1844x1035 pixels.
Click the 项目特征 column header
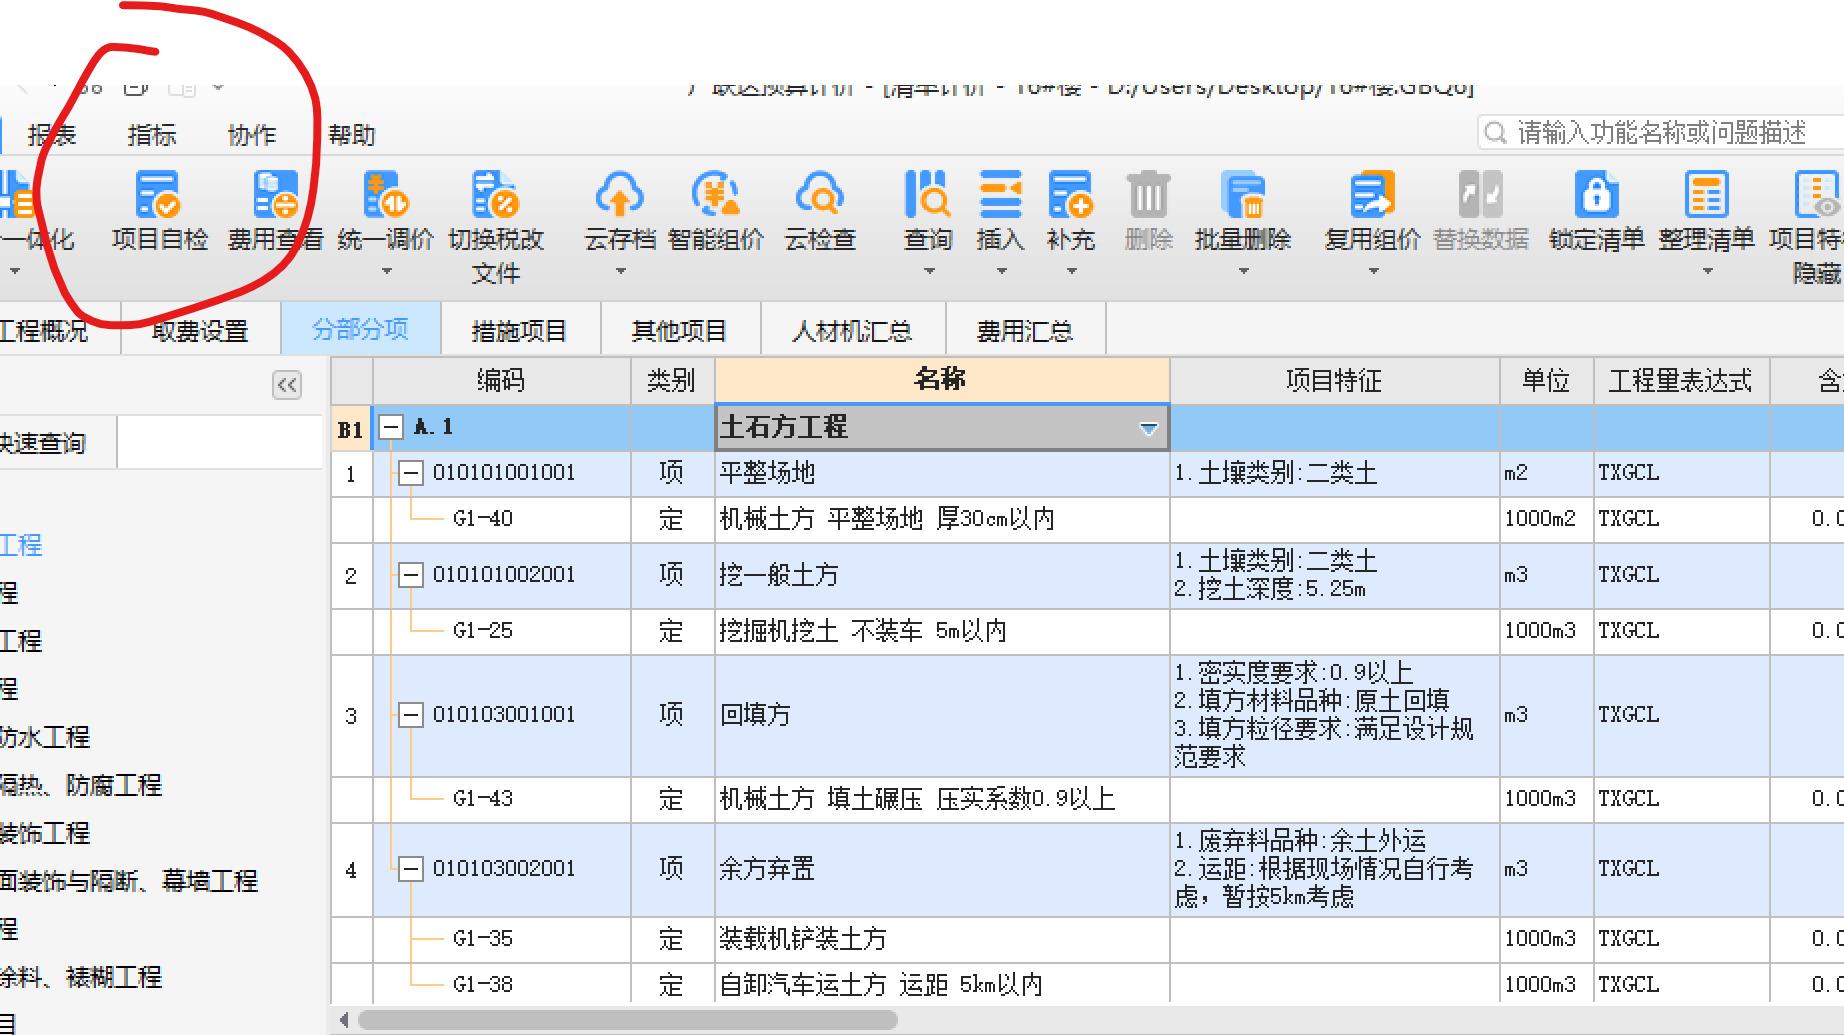pyautogui.click(x=1334, y=380)
